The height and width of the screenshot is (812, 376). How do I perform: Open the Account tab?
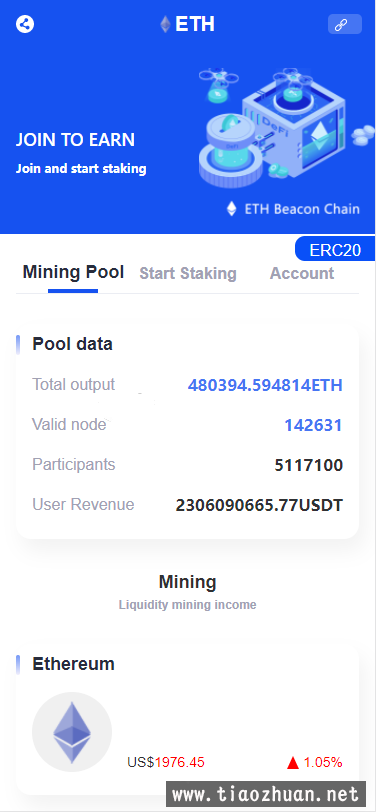(x=302, y=273)
